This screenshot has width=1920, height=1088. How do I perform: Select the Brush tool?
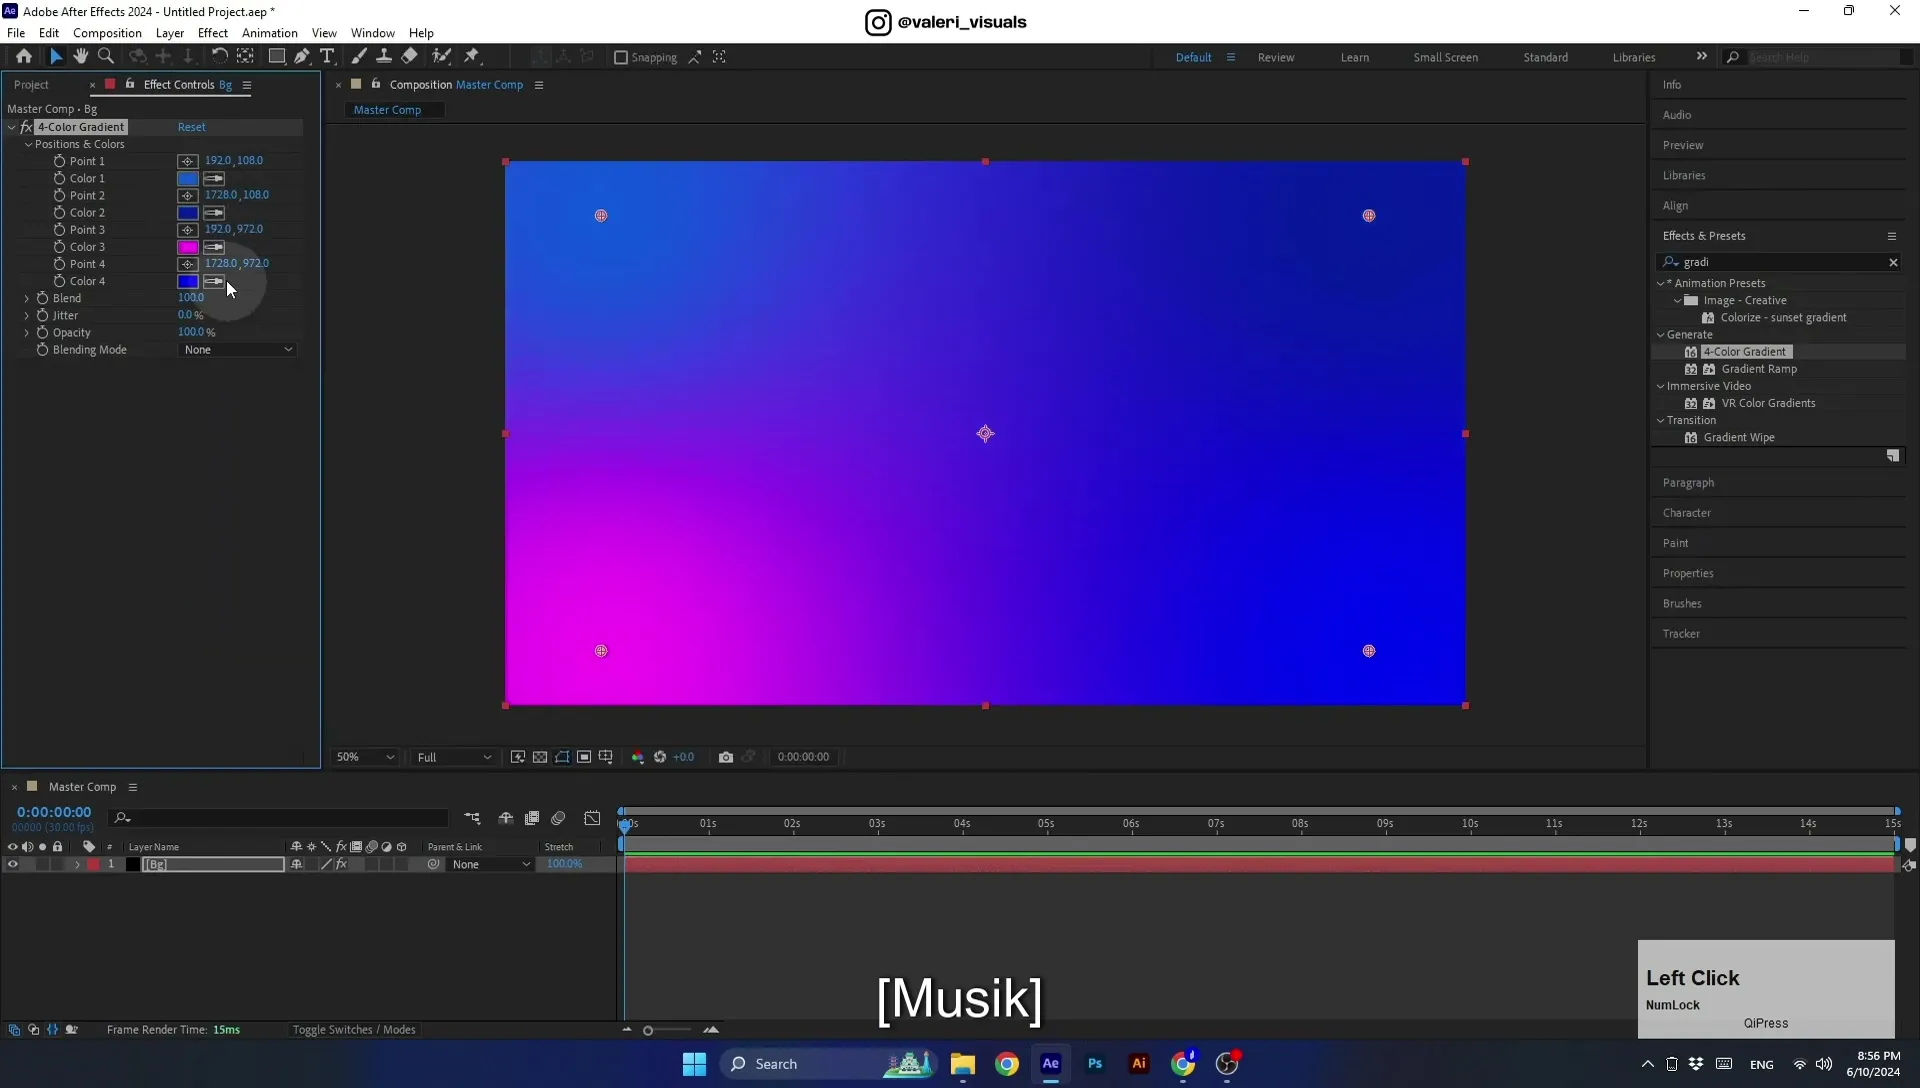coord(359,57)
